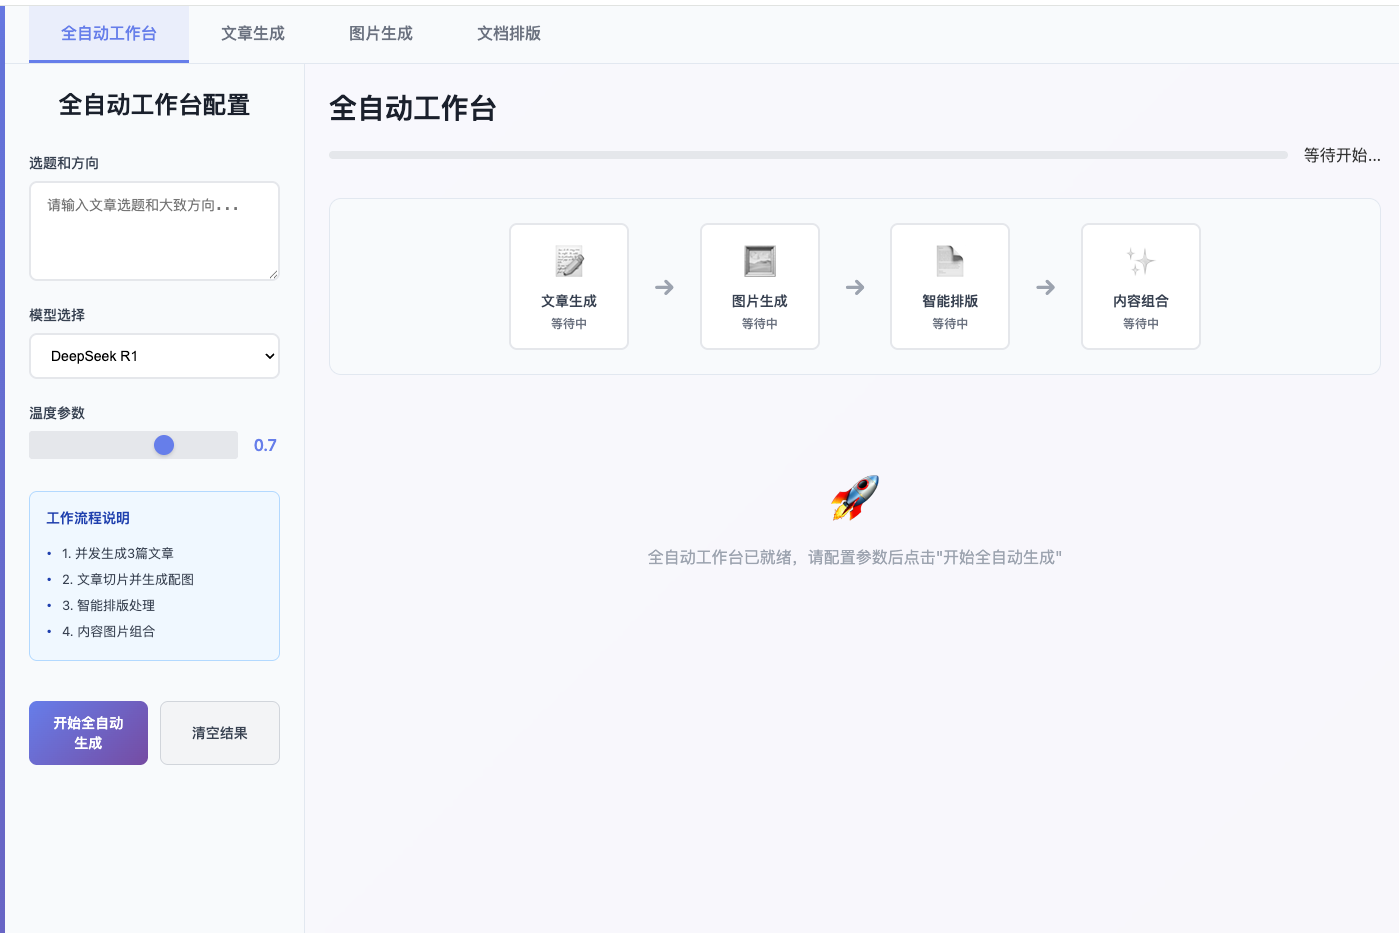Click the arrow between 图片生成 and 智能排版

pyautogui.click(x=855, y=287)
